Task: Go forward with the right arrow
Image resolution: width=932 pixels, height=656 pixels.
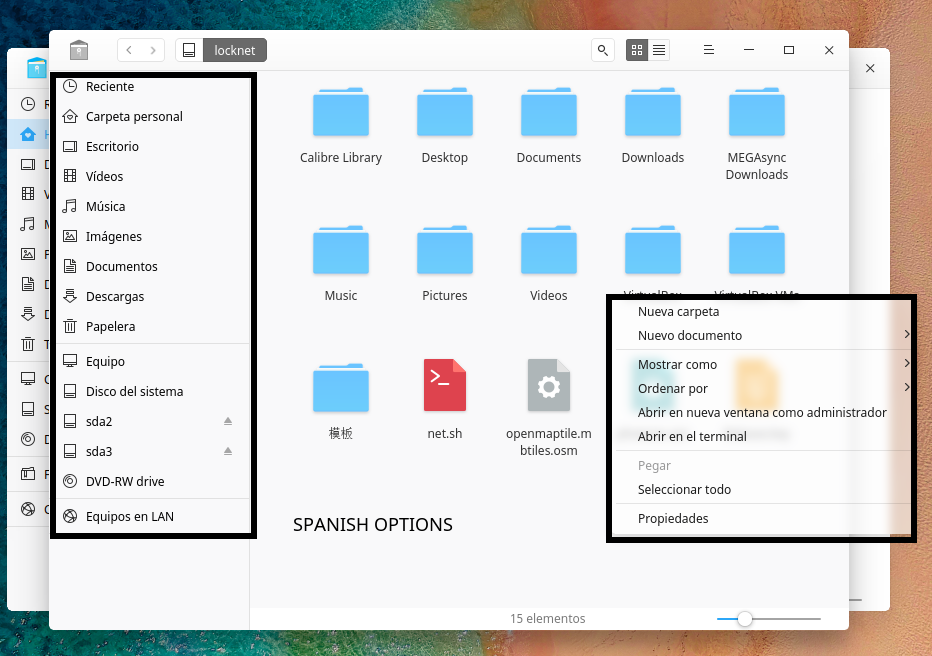Action: click(x=153, y=51)
